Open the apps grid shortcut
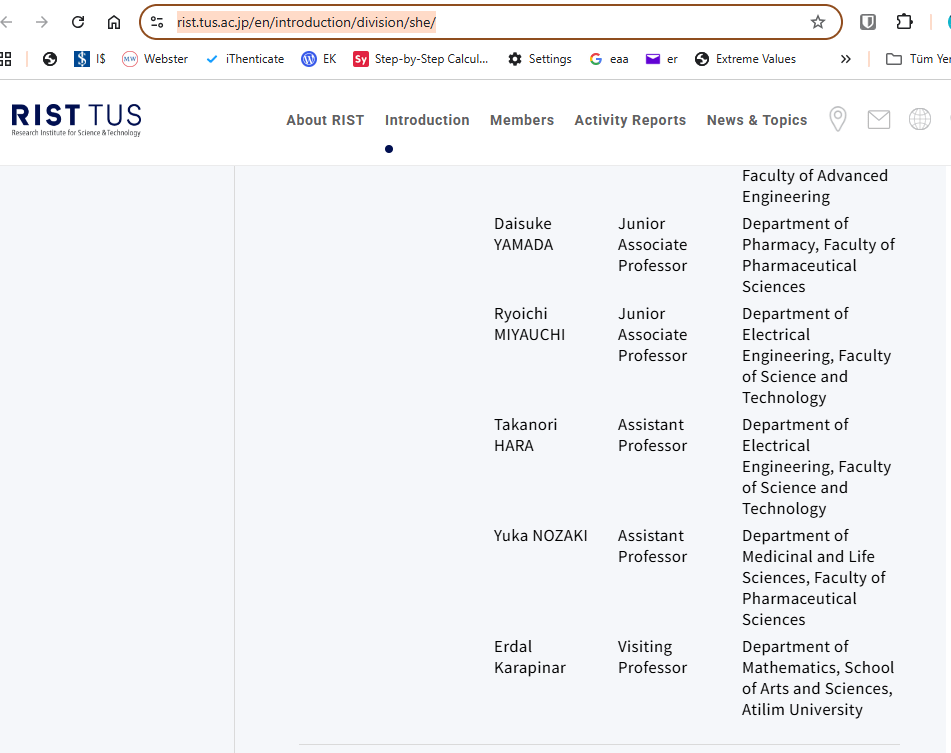This screenshot has width=951, height=753. [x=6, y=59]
